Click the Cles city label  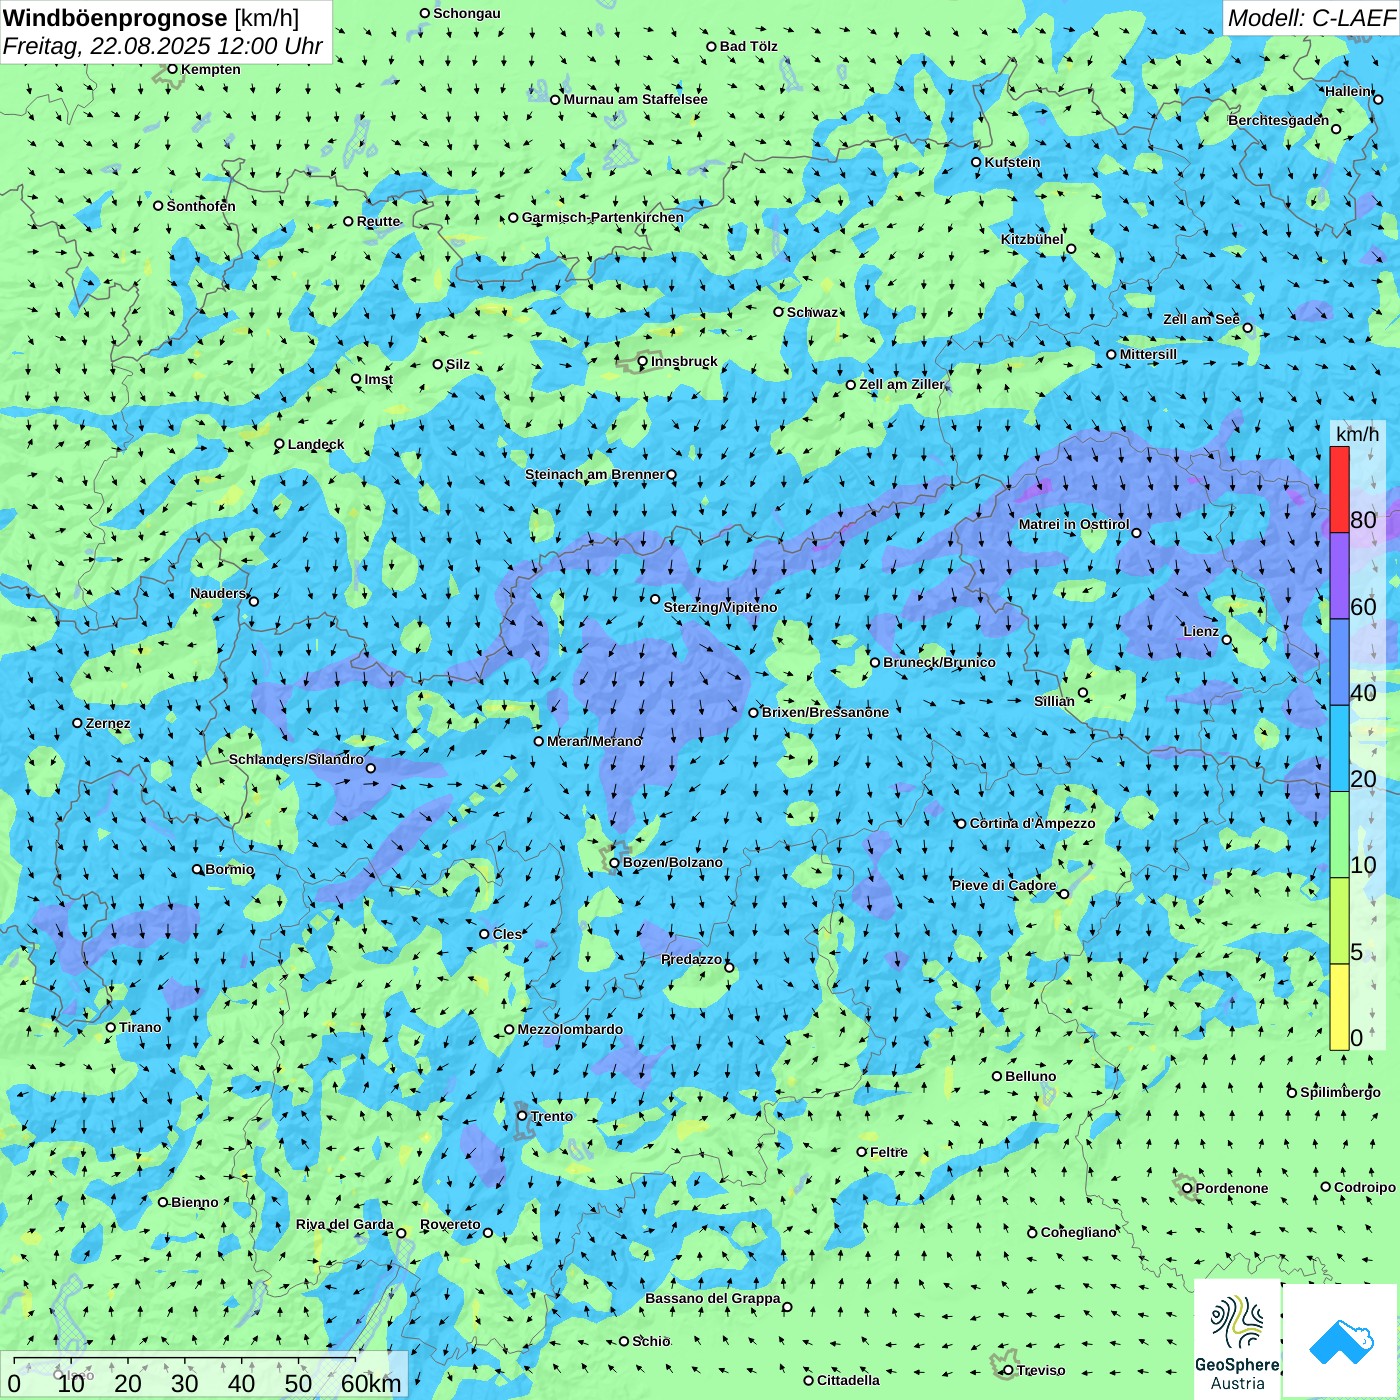pyautogui.click(x=507, y=934)
